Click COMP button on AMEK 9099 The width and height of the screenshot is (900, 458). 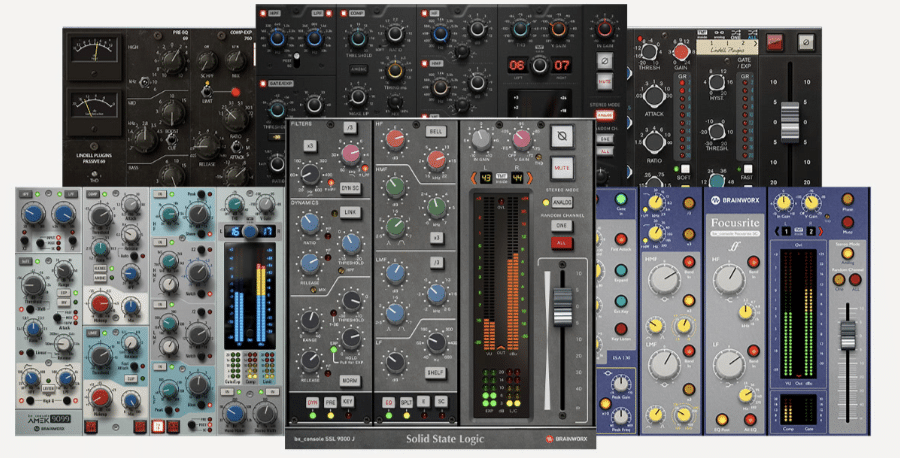[93, 195]
